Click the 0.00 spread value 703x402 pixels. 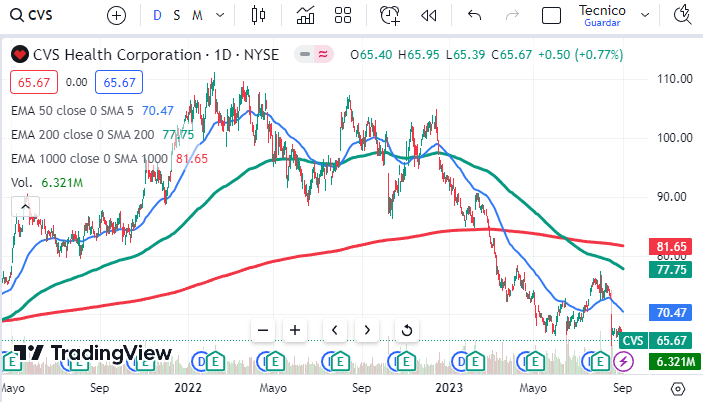pyautogui.click(x=76, y=82)
